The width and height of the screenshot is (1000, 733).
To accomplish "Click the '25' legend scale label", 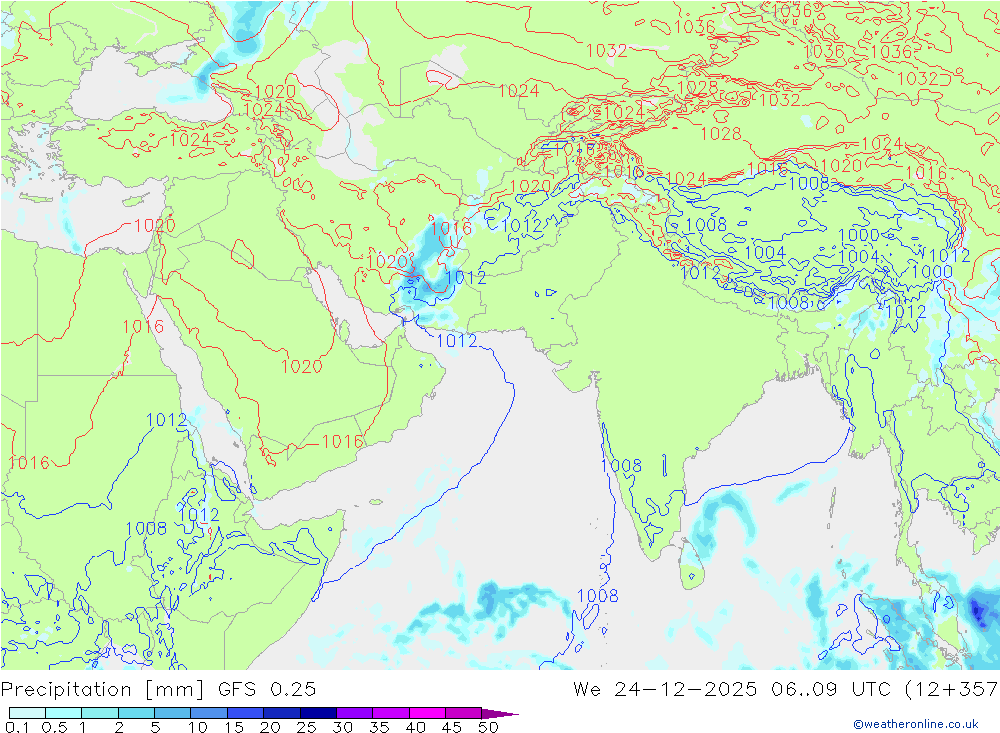I will tap(306, 727).
